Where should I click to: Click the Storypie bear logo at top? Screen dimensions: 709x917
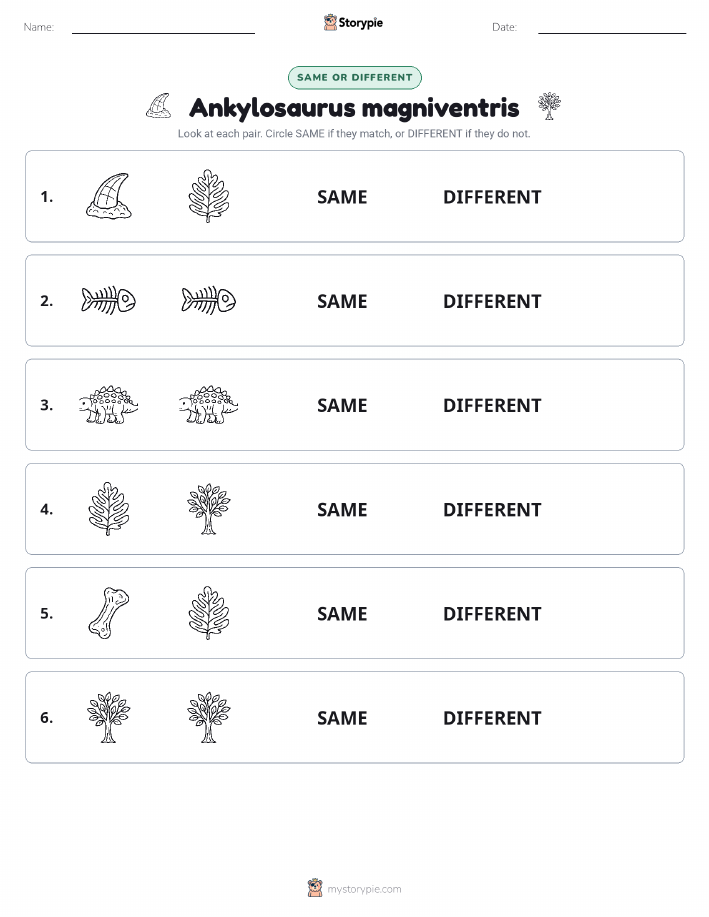pos(330,23)
